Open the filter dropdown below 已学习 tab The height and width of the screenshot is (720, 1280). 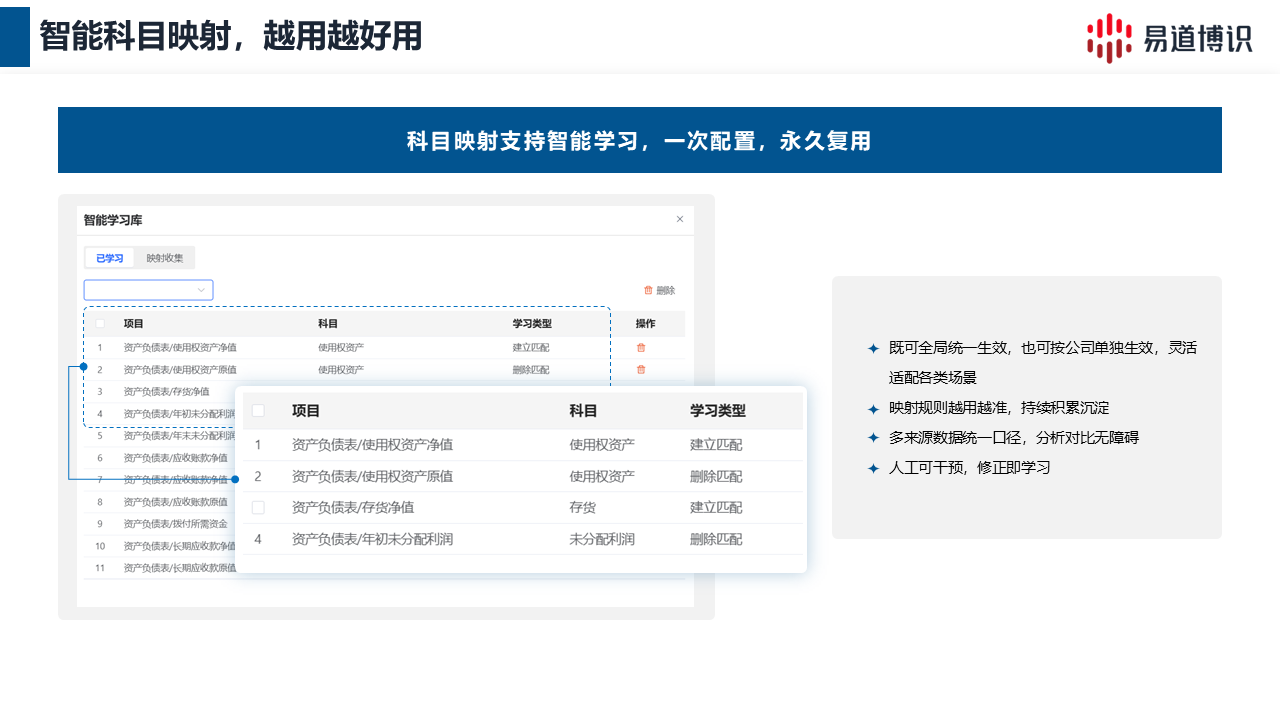tap(148, 290)
